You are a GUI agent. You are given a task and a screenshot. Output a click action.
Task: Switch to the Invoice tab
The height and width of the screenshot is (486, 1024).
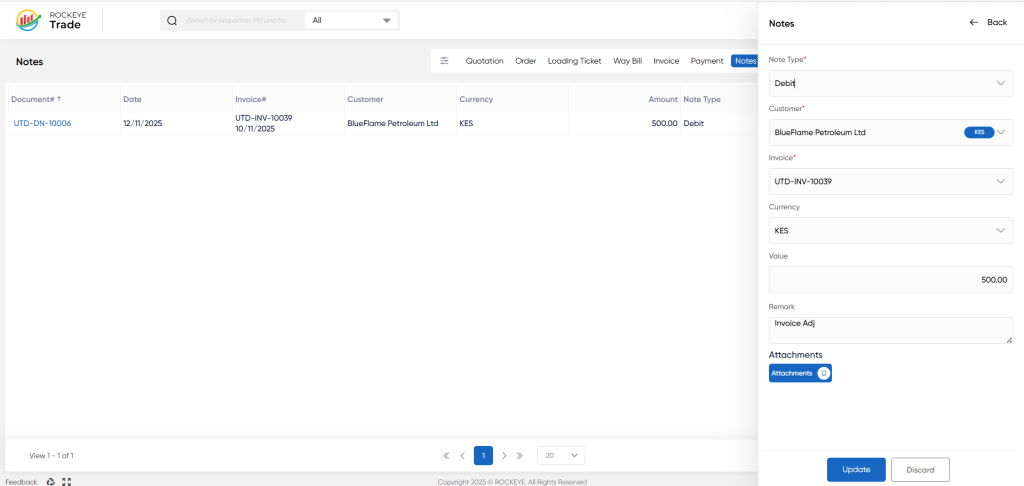(x=666, y=61)
